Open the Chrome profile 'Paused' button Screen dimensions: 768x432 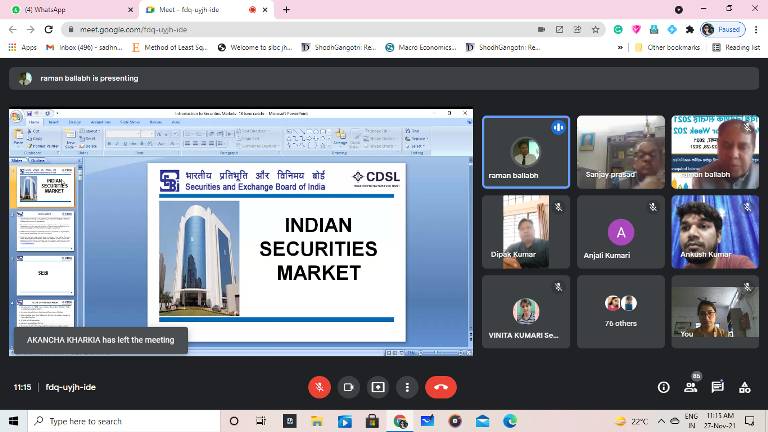tap(723, 29)
